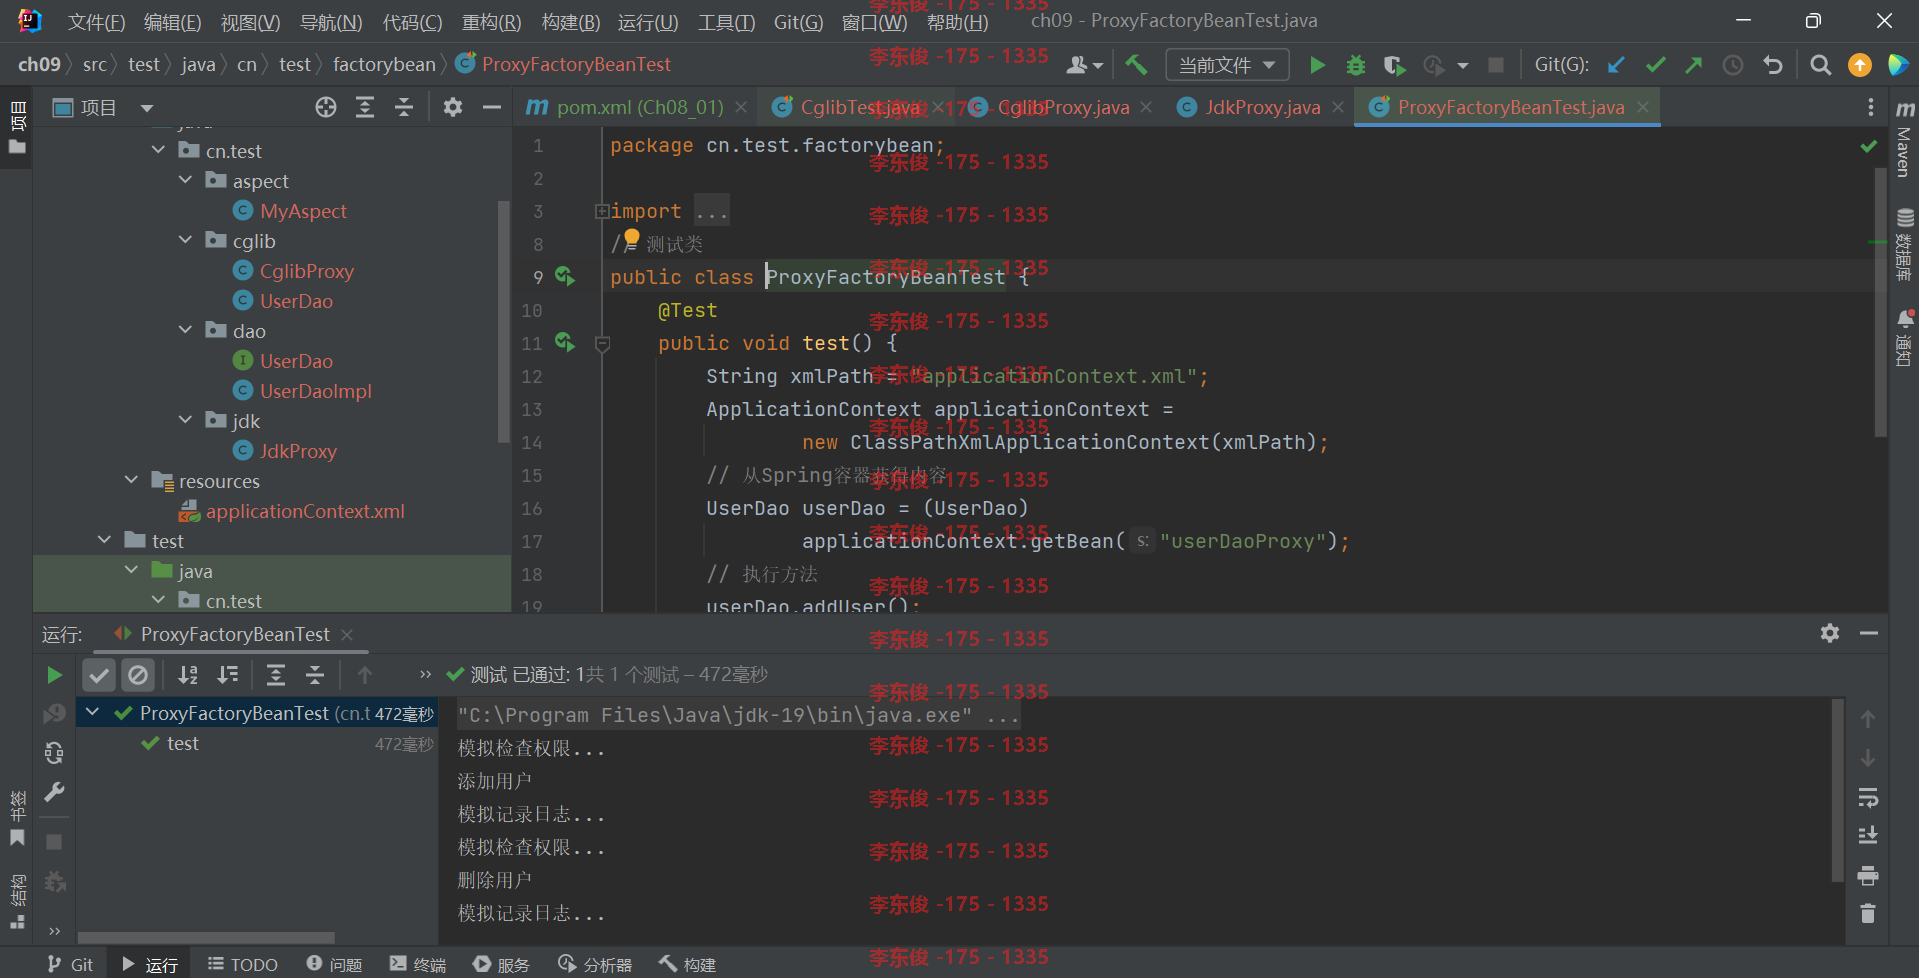Close the ProxyFactoryBeanTest.java editor tab
Screen dimensions: 1919x978
click(x=1643, y=107)
